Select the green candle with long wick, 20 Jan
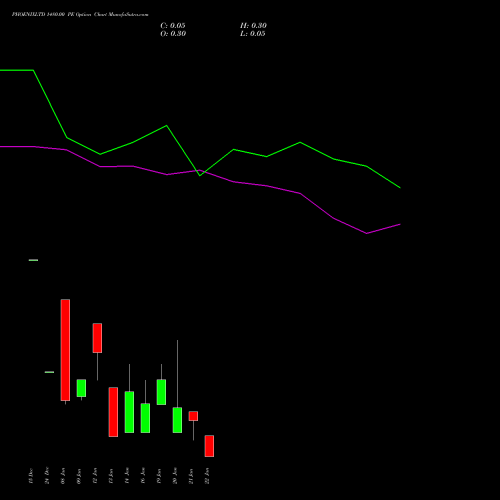 pos(177,420)
